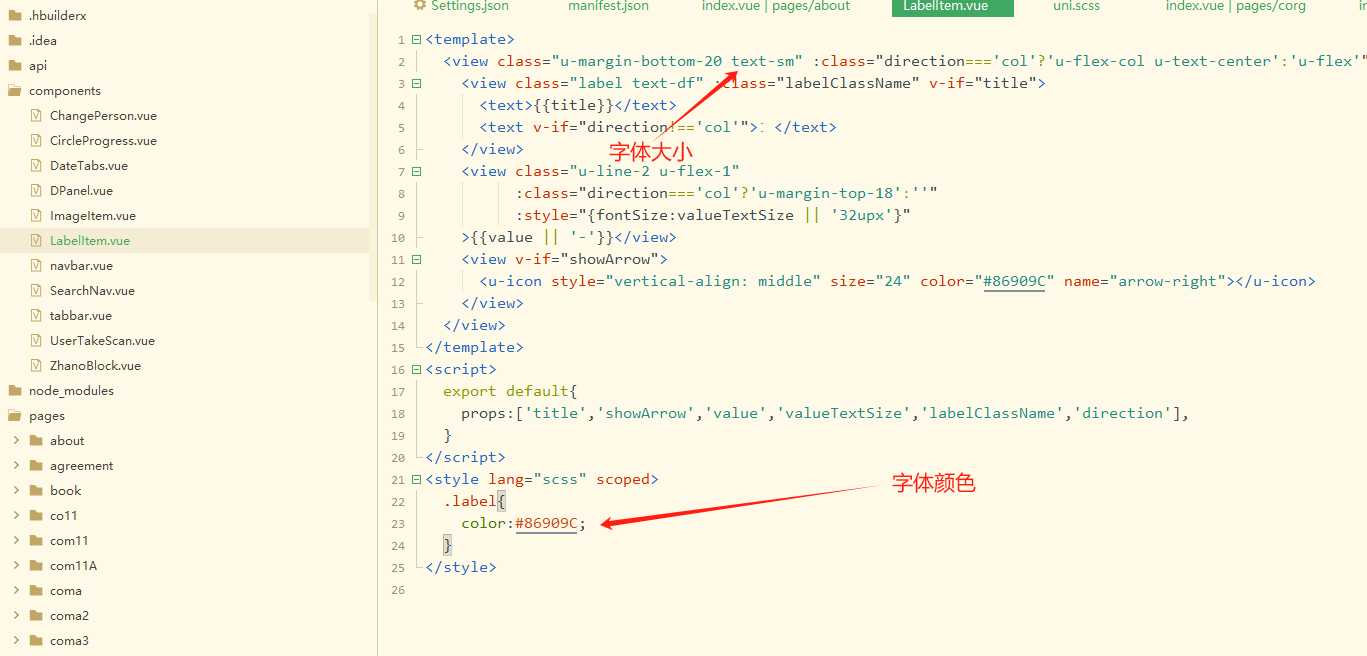Click the folder icon of book
This screenshot has width=1367, height=656.
point(36,490)
